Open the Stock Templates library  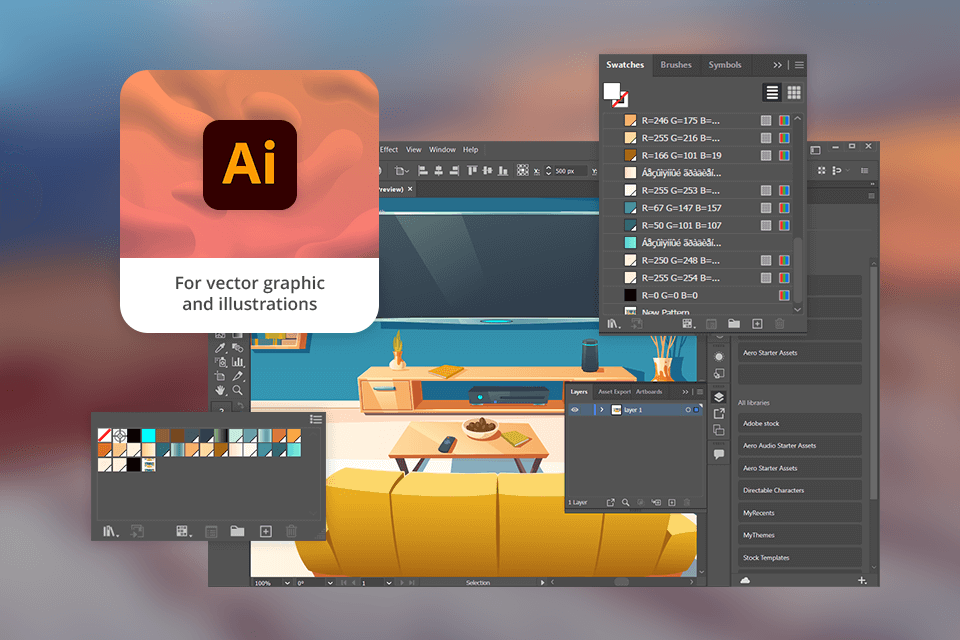tap(800, 557)
